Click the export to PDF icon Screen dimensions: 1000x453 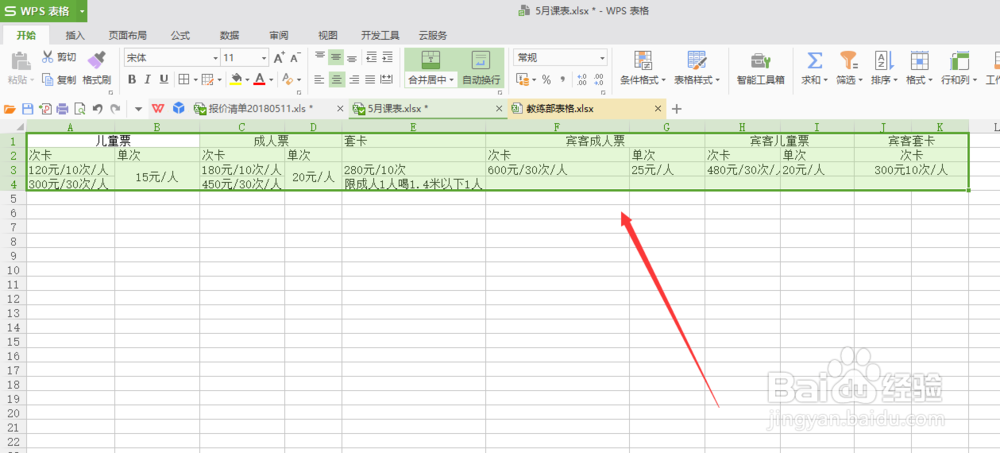click(45, 109)
